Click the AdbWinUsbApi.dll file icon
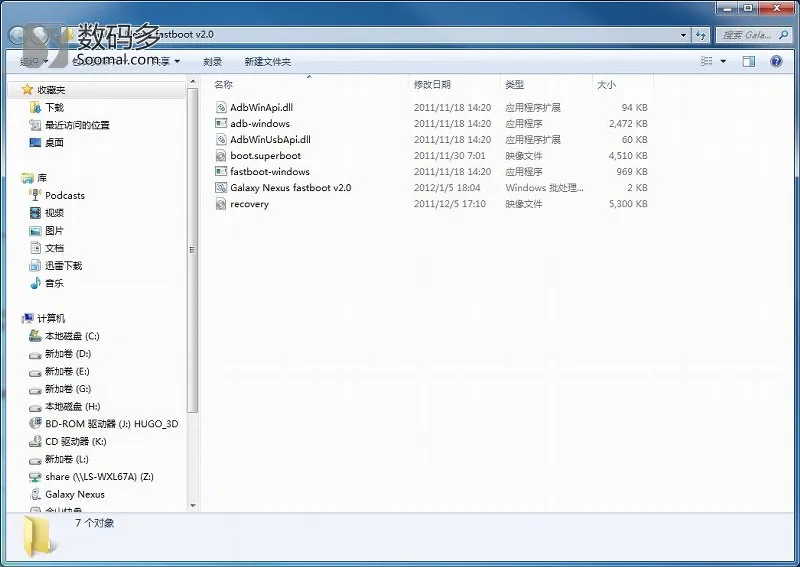 coord(221,139)
